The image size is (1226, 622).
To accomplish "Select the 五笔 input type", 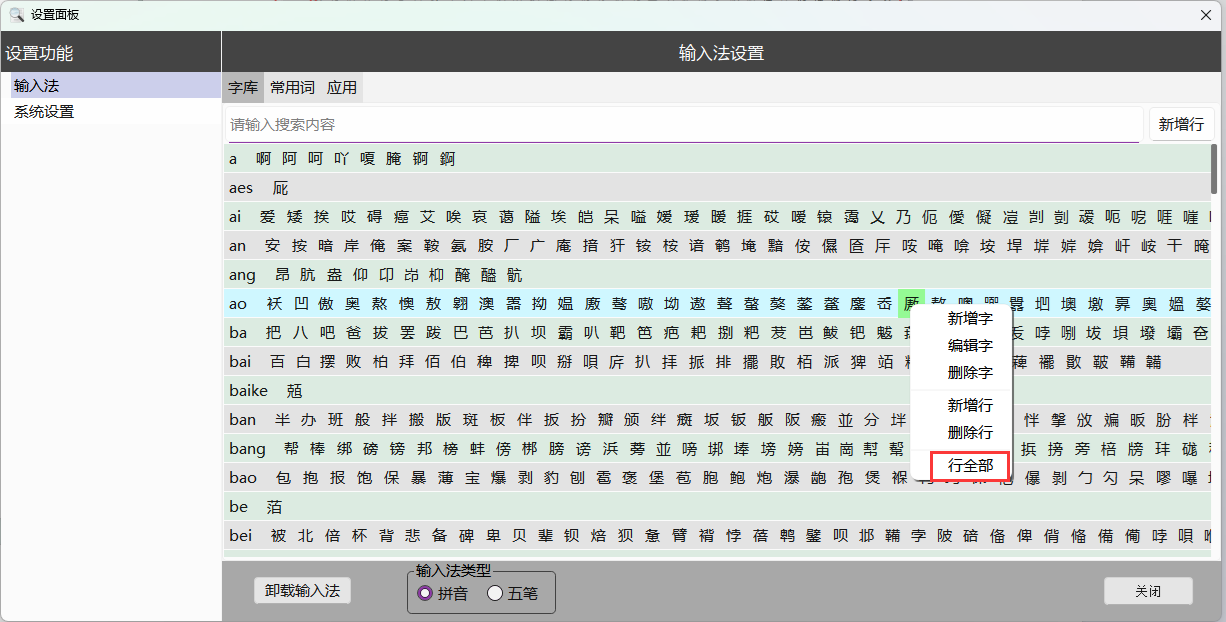I will coord(512,593).
